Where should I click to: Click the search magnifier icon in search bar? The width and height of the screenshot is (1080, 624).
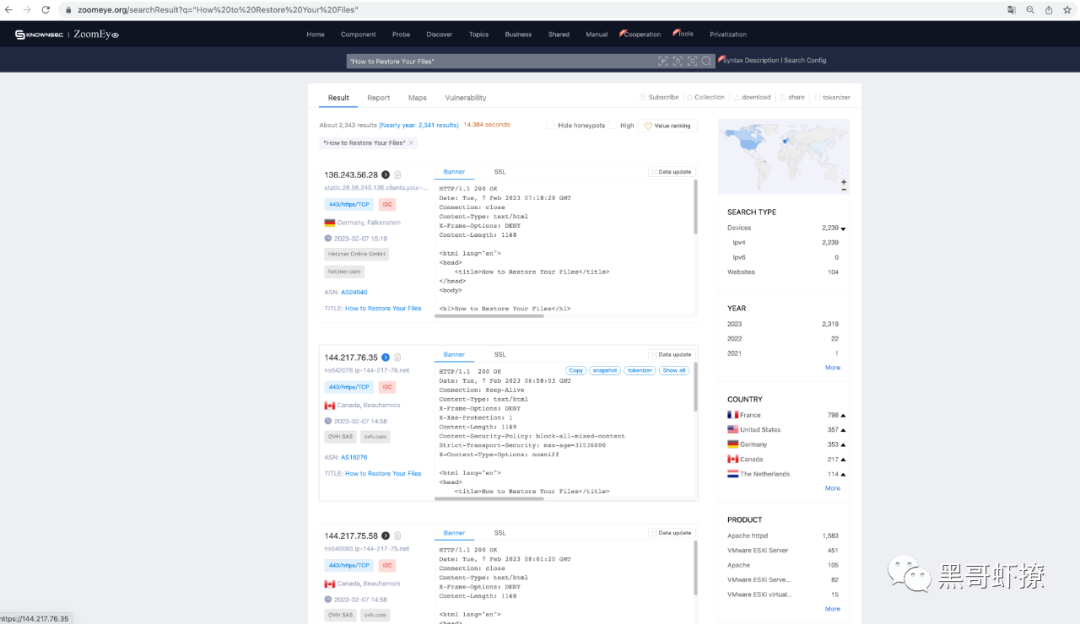tap(707, 61)
